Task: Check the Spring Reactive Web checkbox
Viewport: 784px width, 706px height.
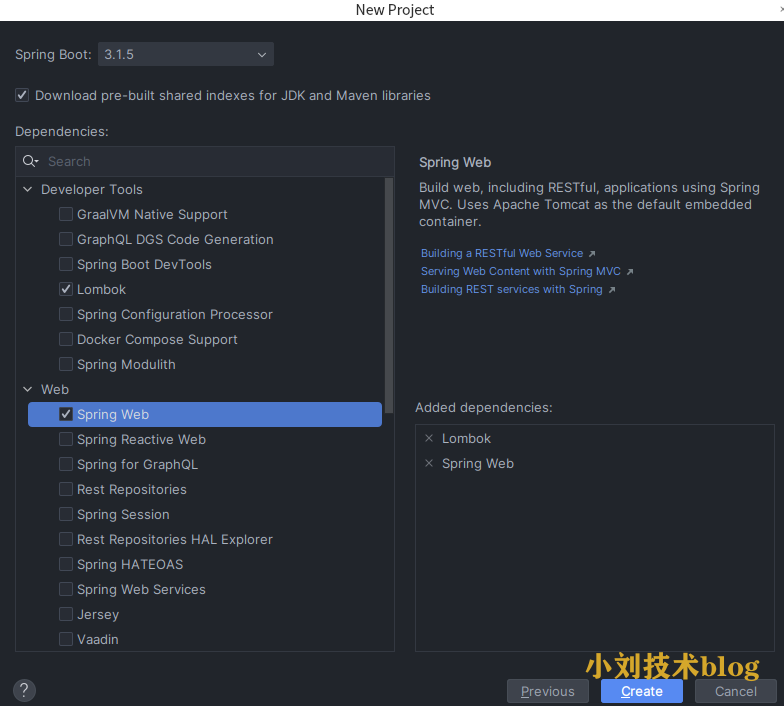Action: [x=66, y=439]
